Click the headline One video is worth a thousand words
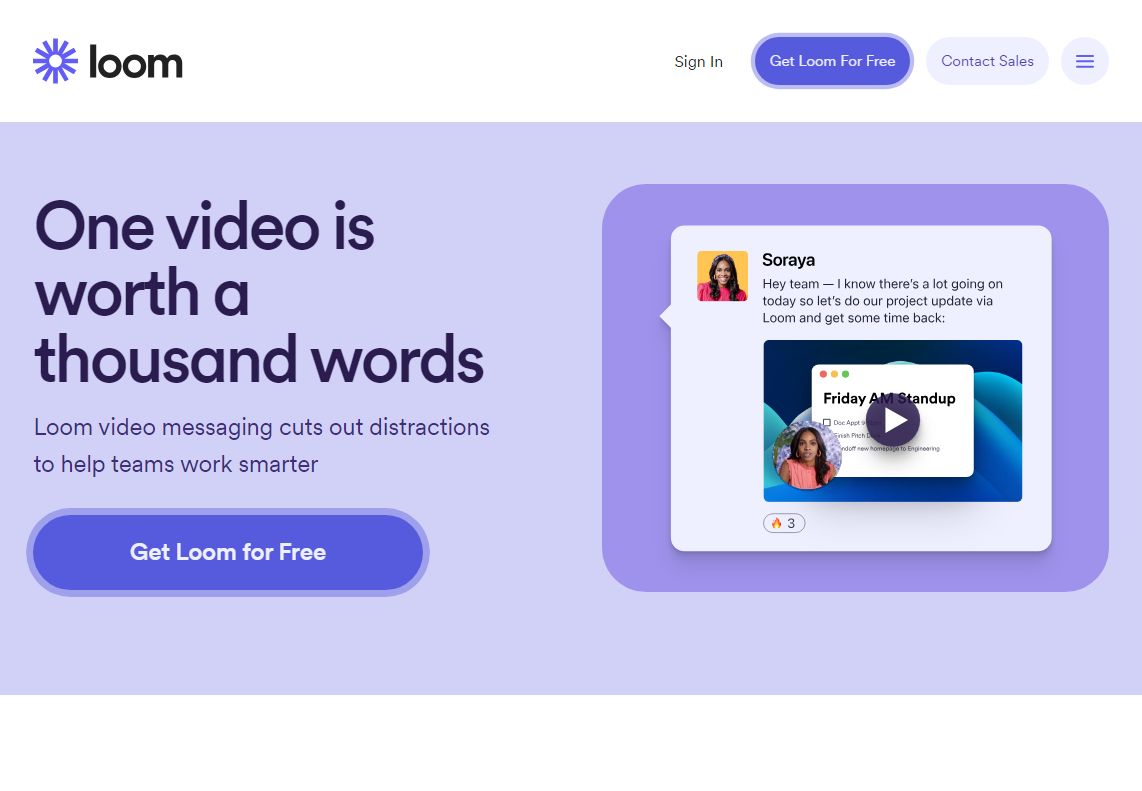1142x791 pixels. tap(259, 293)
